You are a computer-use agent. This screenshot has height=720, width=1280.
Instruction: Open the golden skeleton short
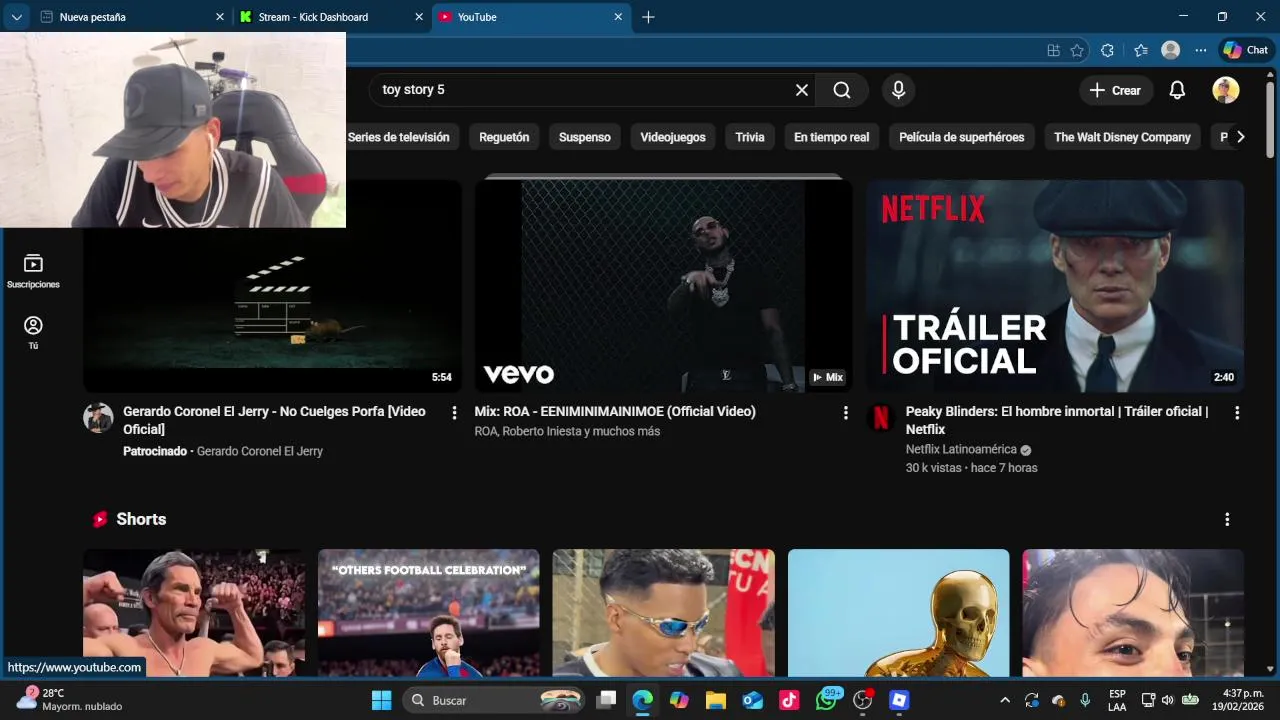pos(898,613)
